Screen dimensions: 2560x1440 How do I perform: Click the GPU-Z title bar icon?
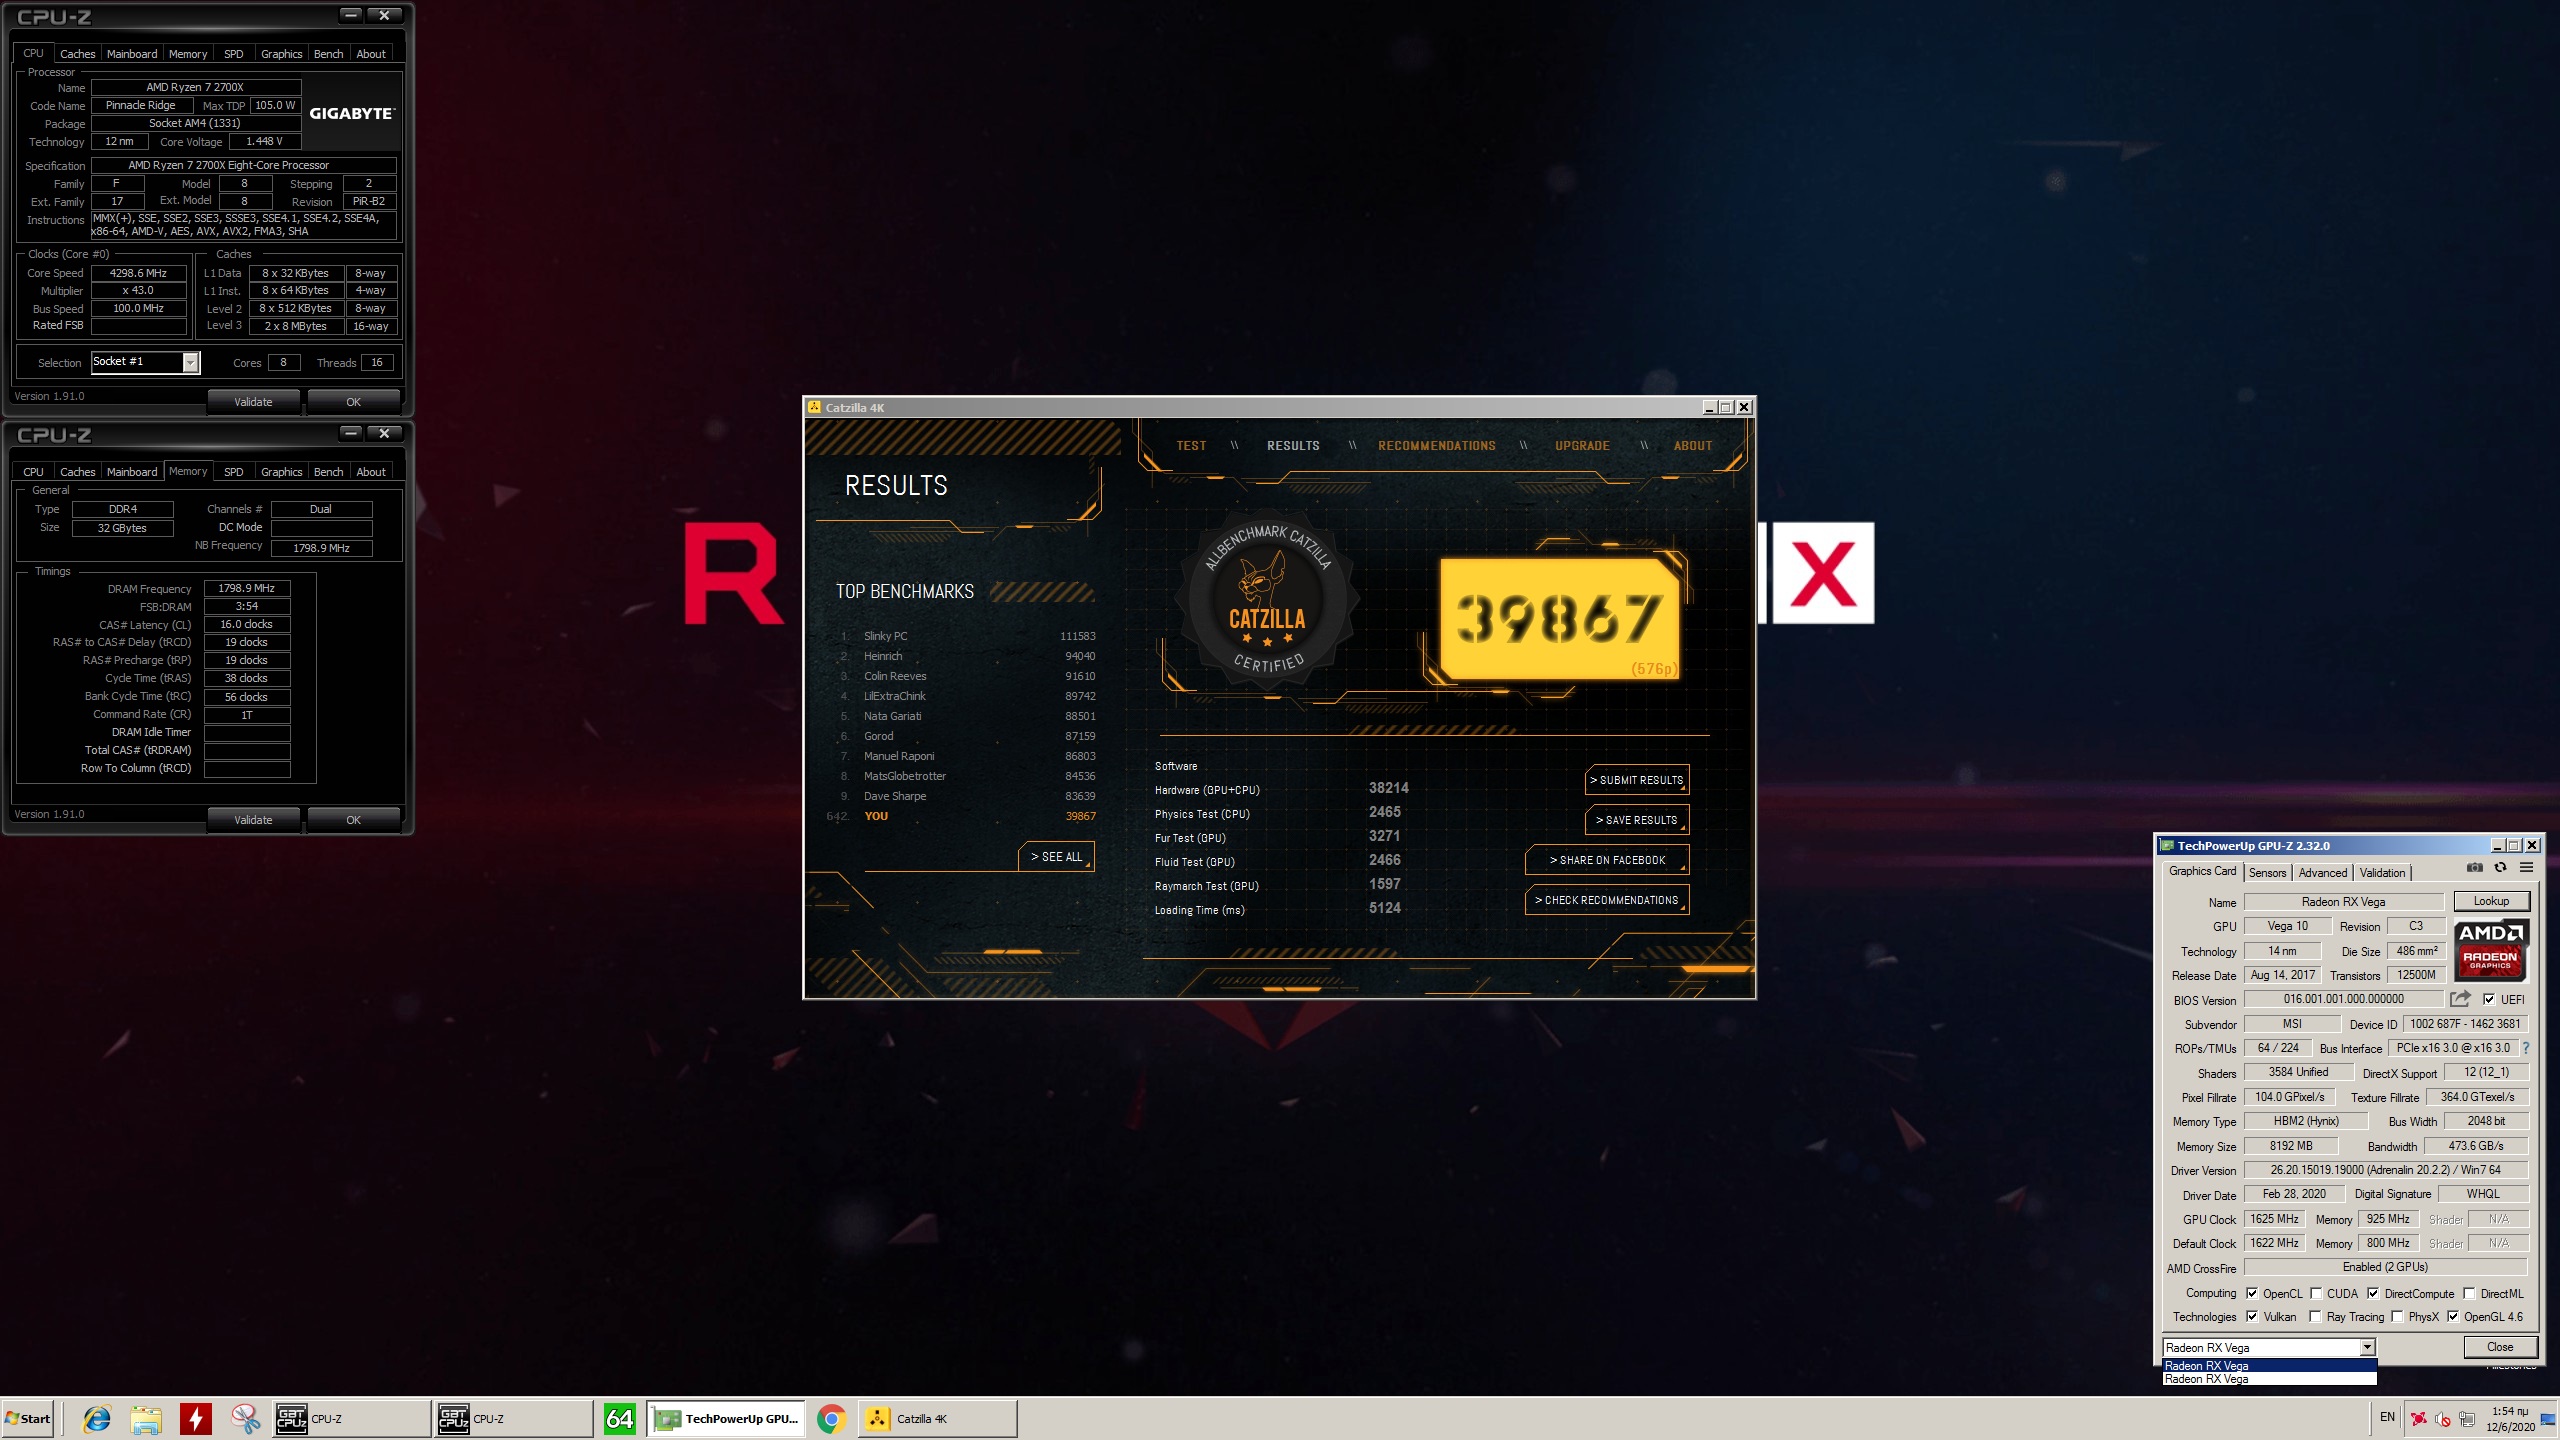2167,845
